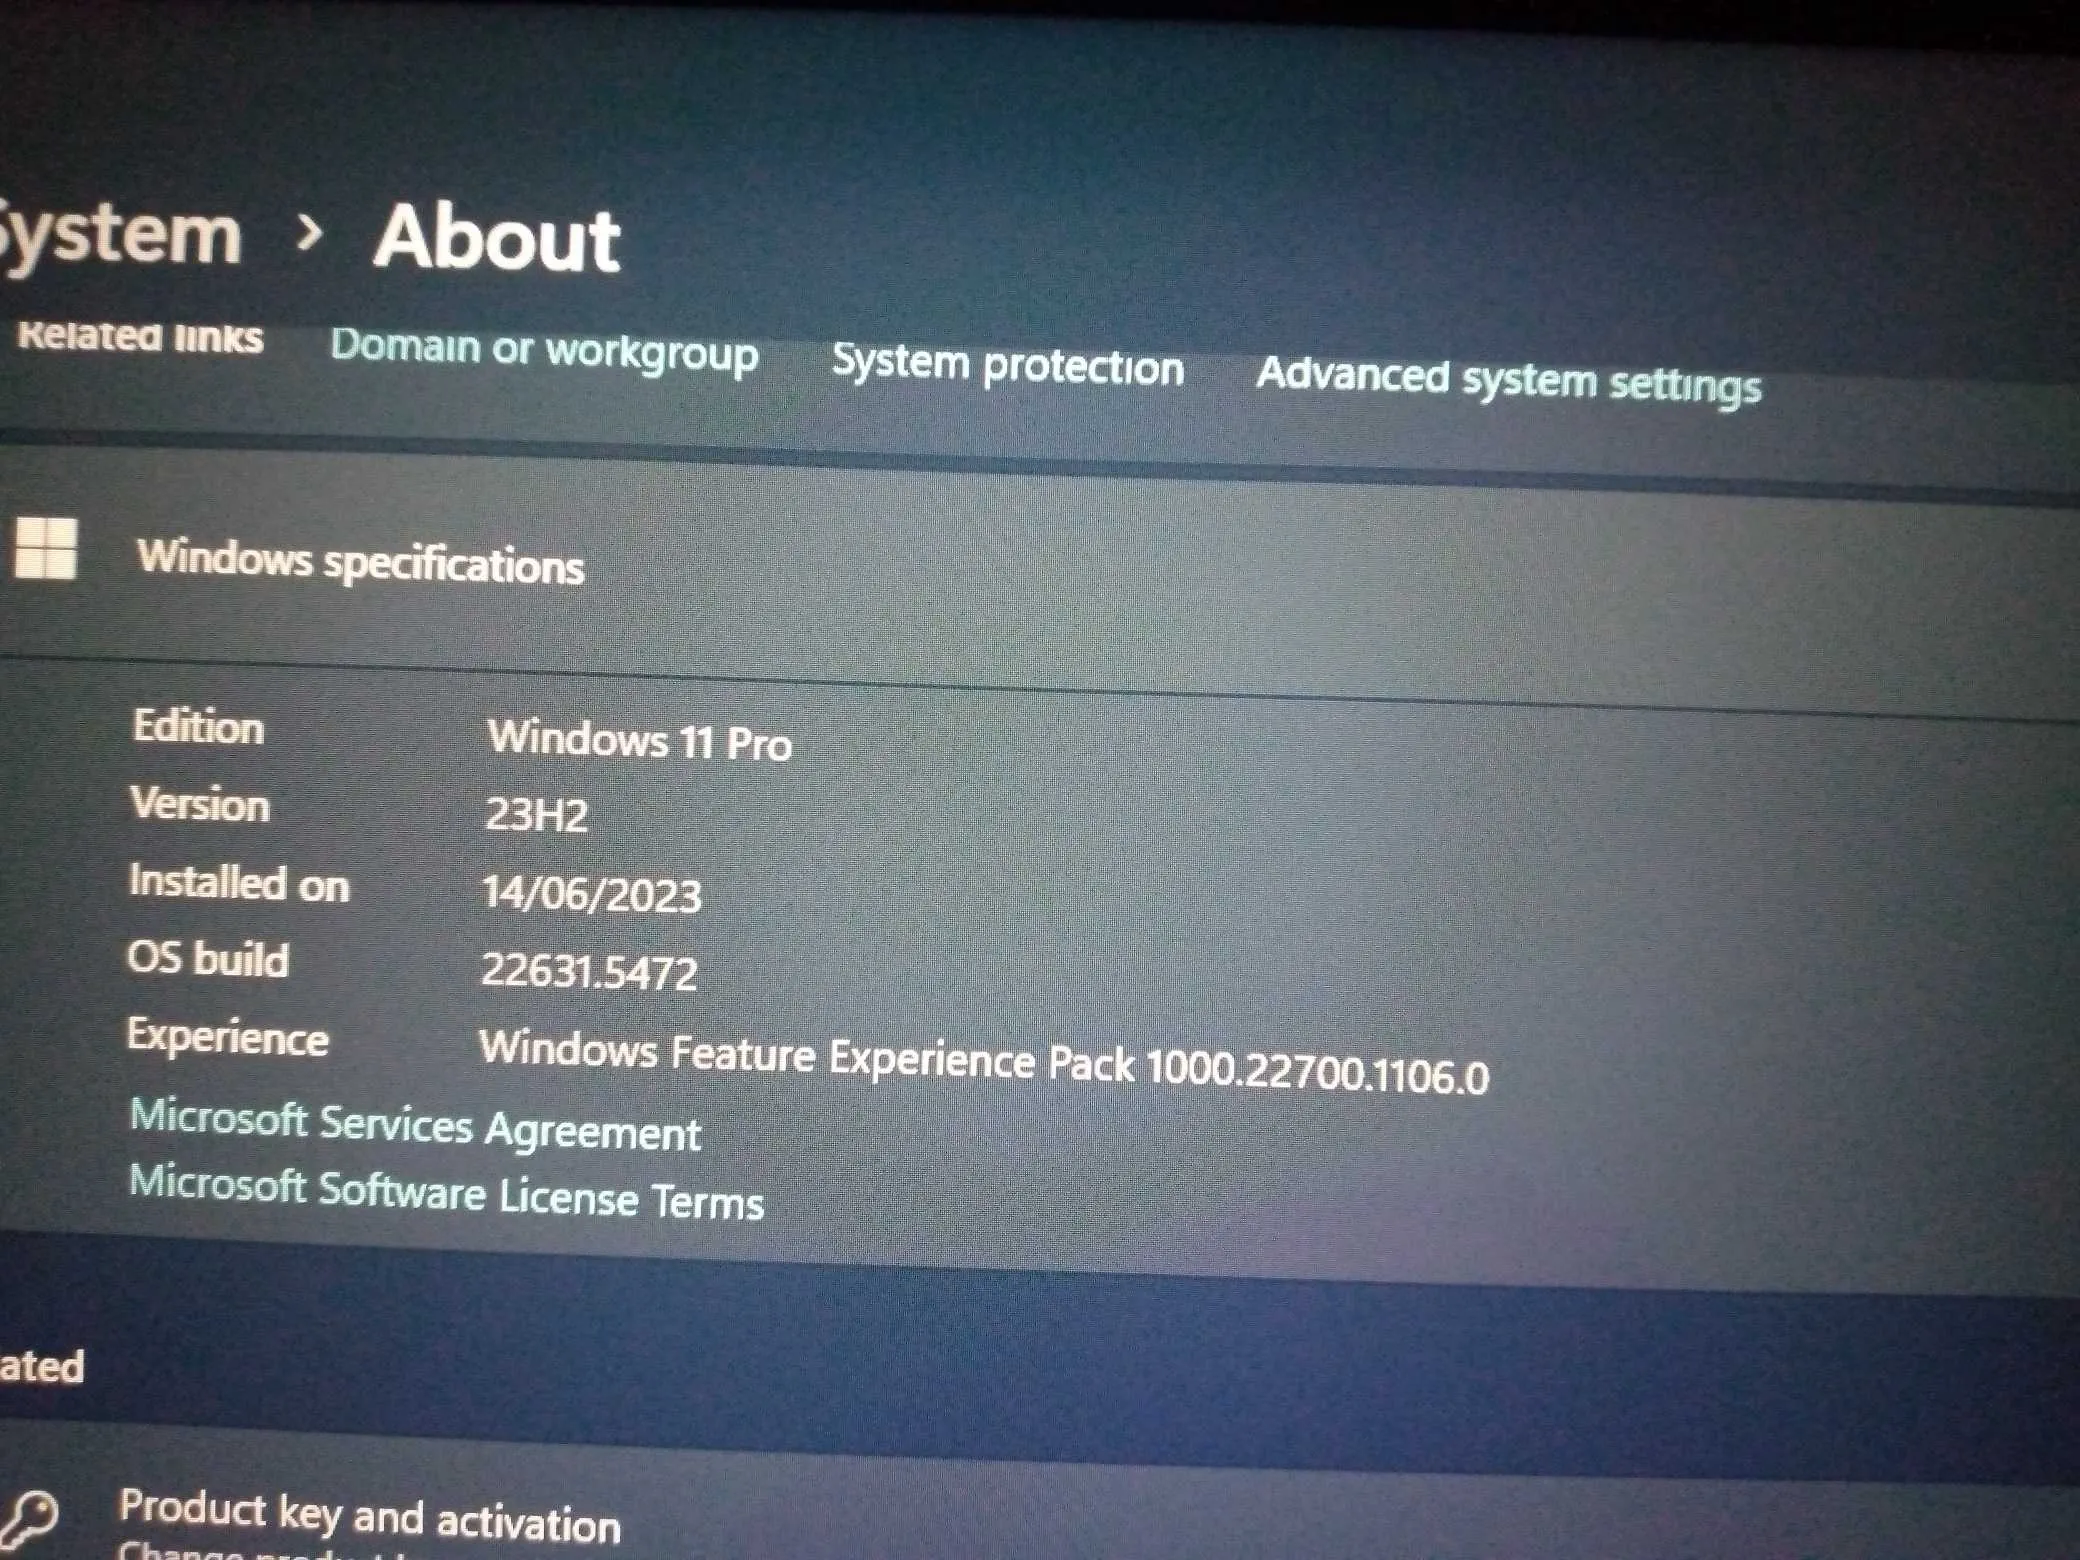Select Windows Feature Experience Pack value

pyautogui.click(x=984, y=1063)
